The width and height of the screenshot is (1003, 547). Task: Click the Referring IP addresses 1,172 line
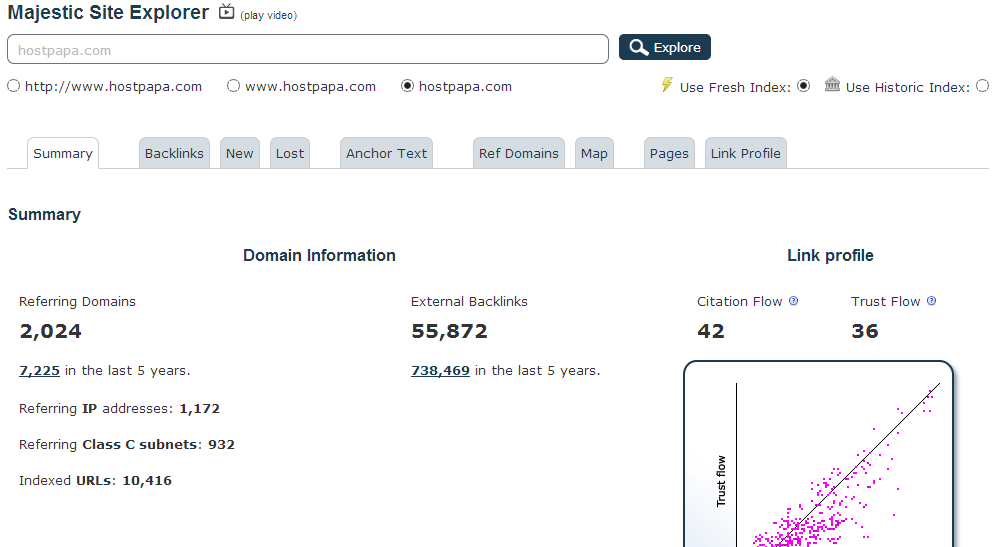120,408
